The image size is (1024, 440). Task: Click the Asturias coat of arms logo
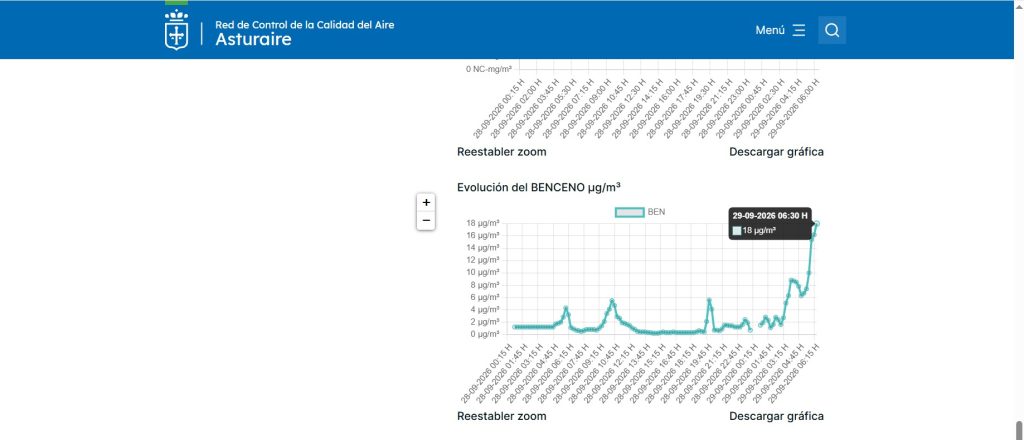tap(176, 30)
